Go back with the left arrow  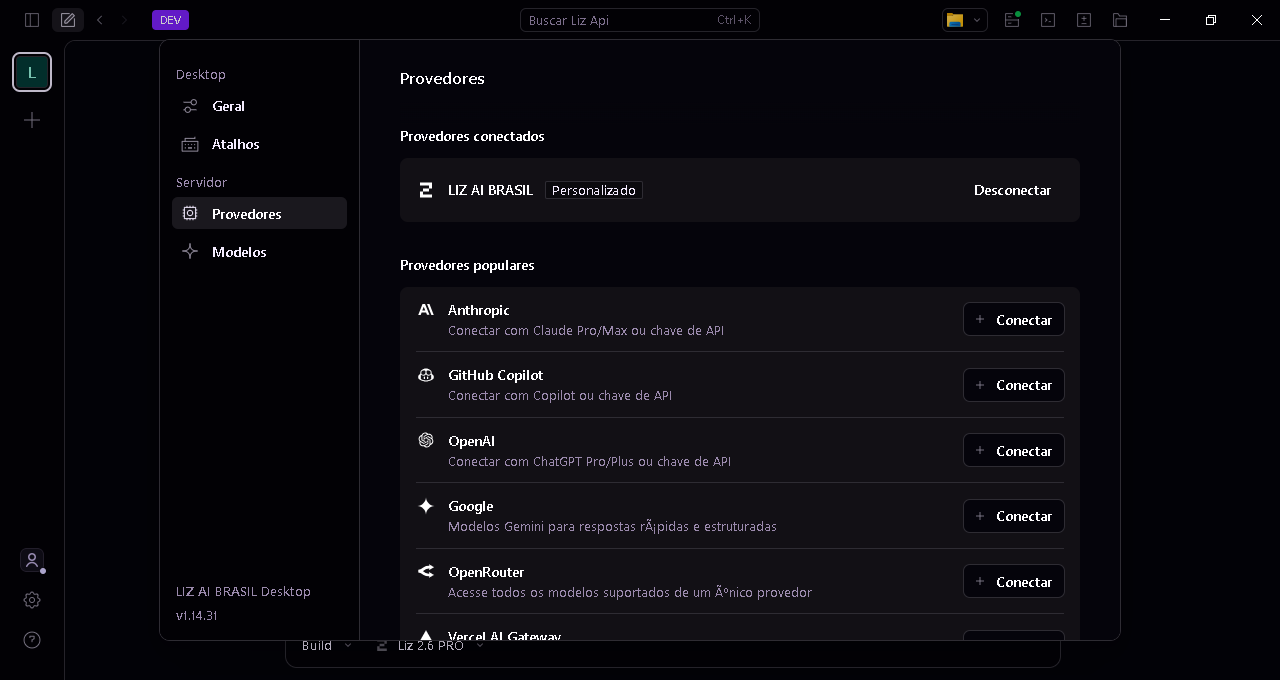tap(99, 20)
